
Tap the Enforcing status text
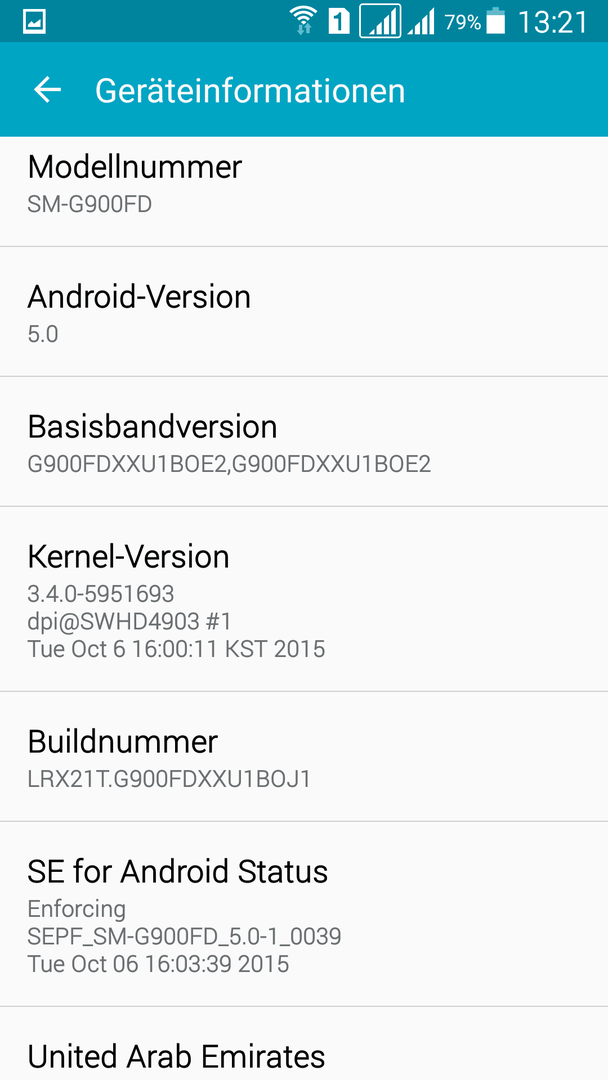tap(76, 909)
